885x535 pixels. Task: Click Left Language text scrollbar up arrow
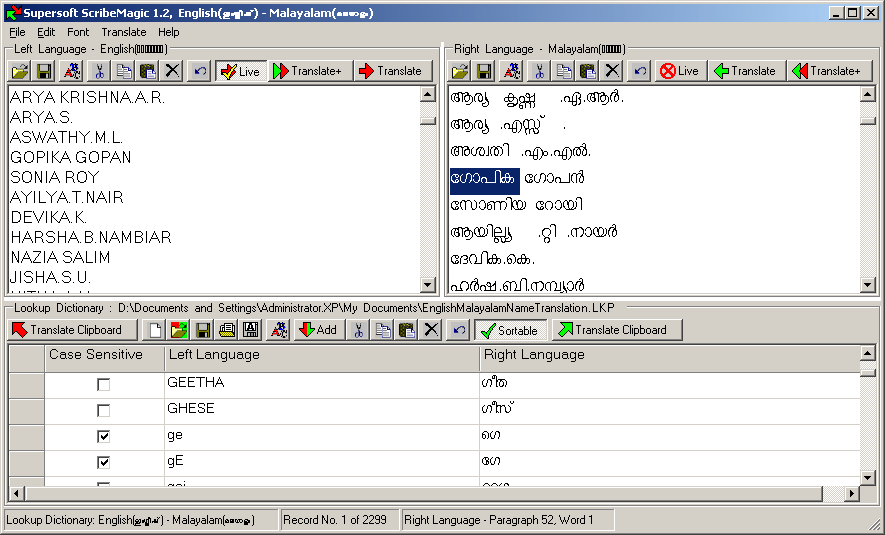428,94
